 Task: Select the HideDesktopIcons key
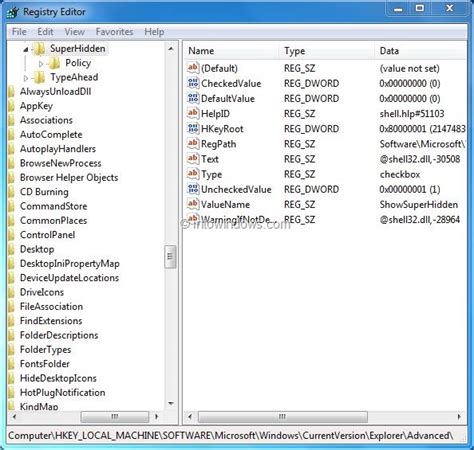(x=58, y=378)
